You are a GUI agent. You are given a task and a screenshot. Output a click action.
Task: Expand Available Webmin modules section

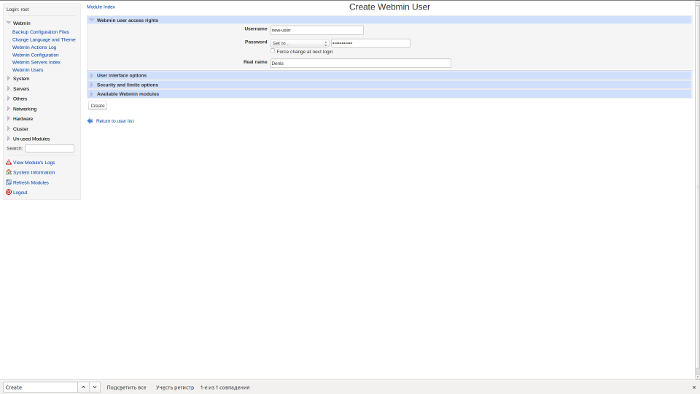pos(128,94)
